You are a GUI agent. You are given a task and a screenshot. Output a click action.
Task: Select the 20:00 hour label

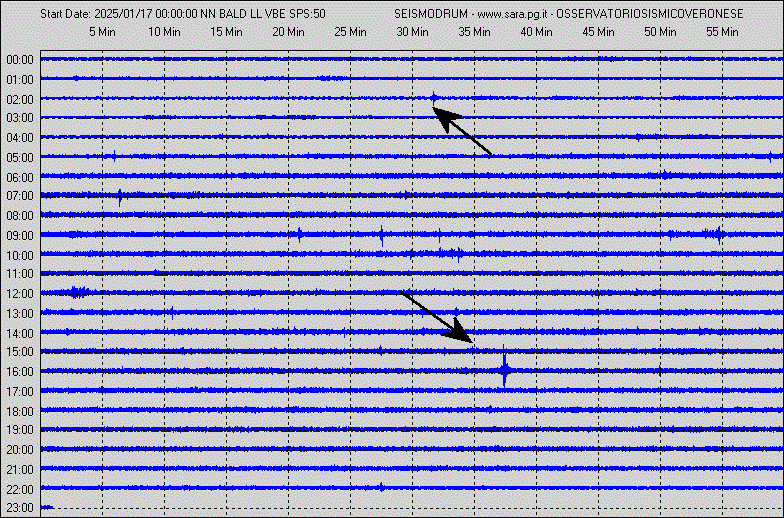(20, 450)
